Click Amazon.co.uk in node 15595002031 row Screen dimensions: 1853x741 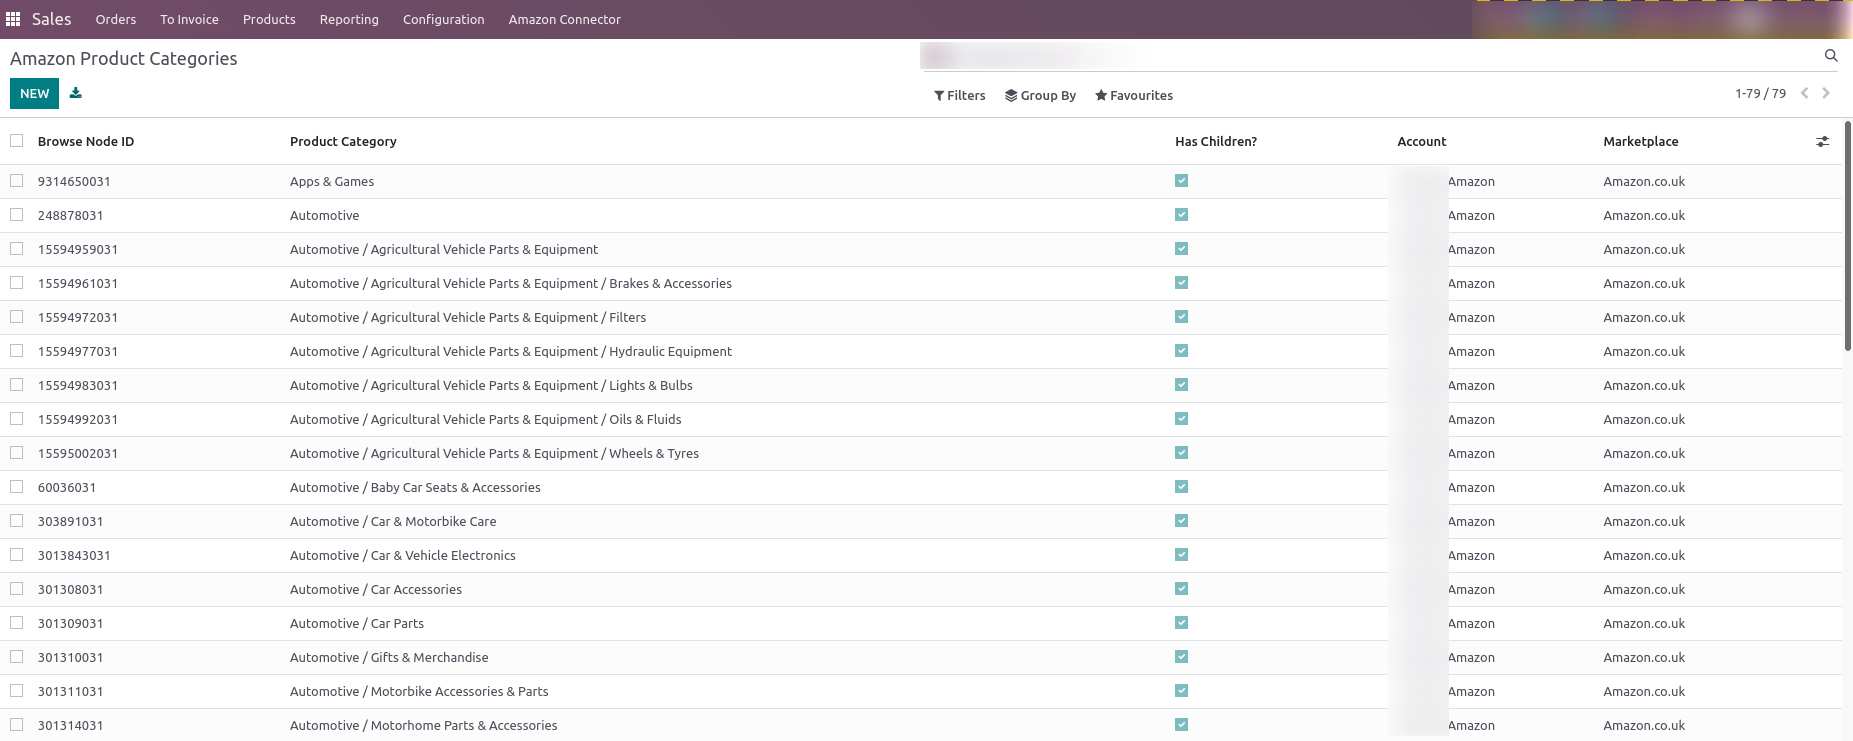1644,454
